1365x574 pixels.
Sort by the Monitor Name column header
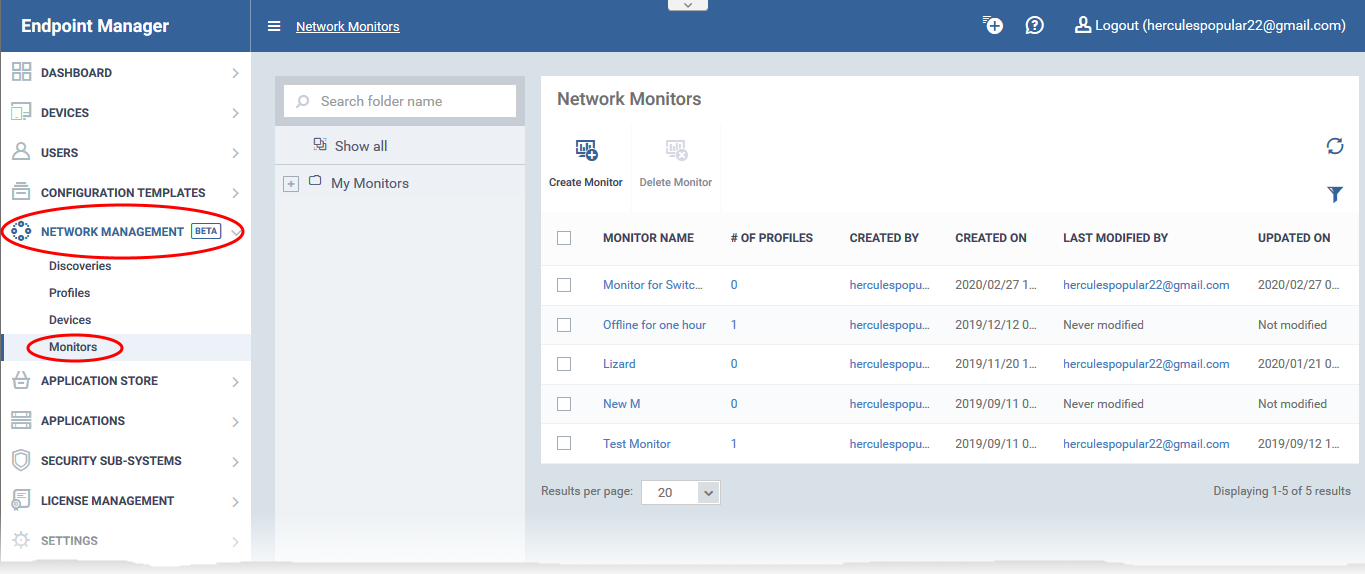[648, 238]
